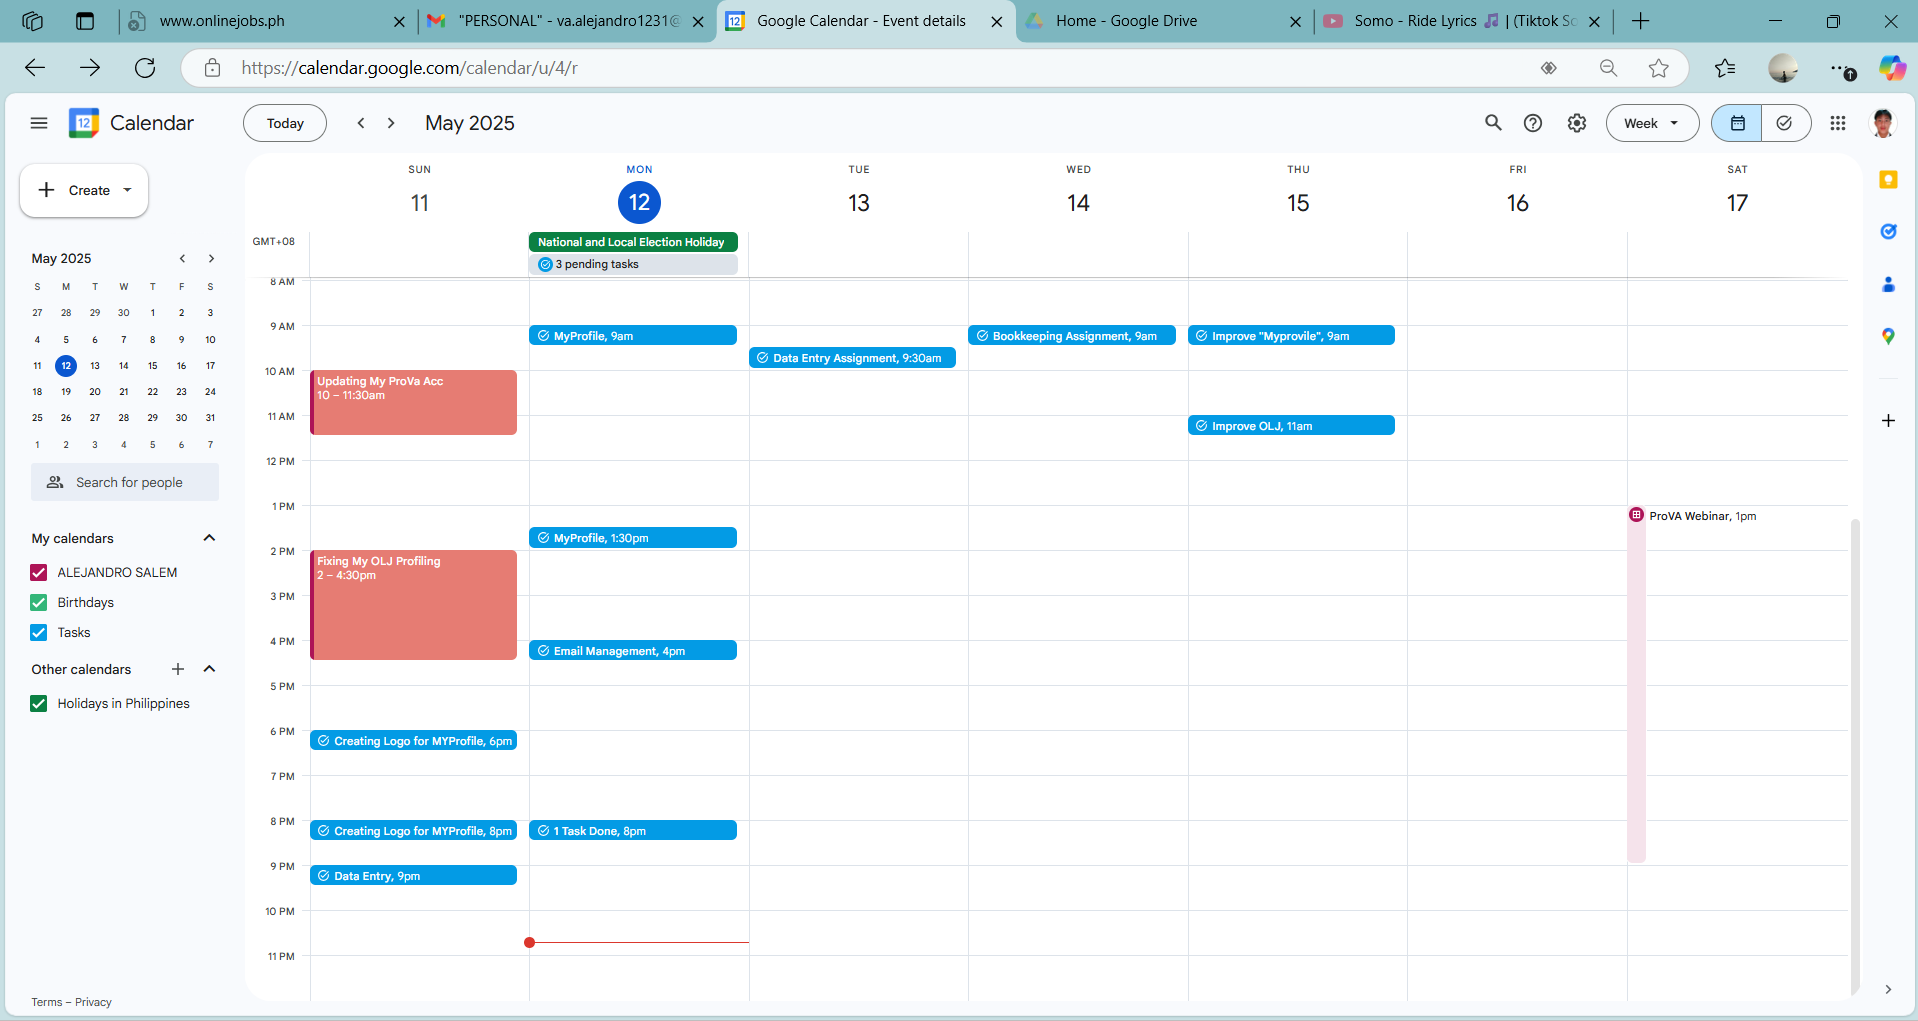1918x1021 pixels.
Task: Open Data Entry Assignment 9:30am task
Action: (852, 358)
